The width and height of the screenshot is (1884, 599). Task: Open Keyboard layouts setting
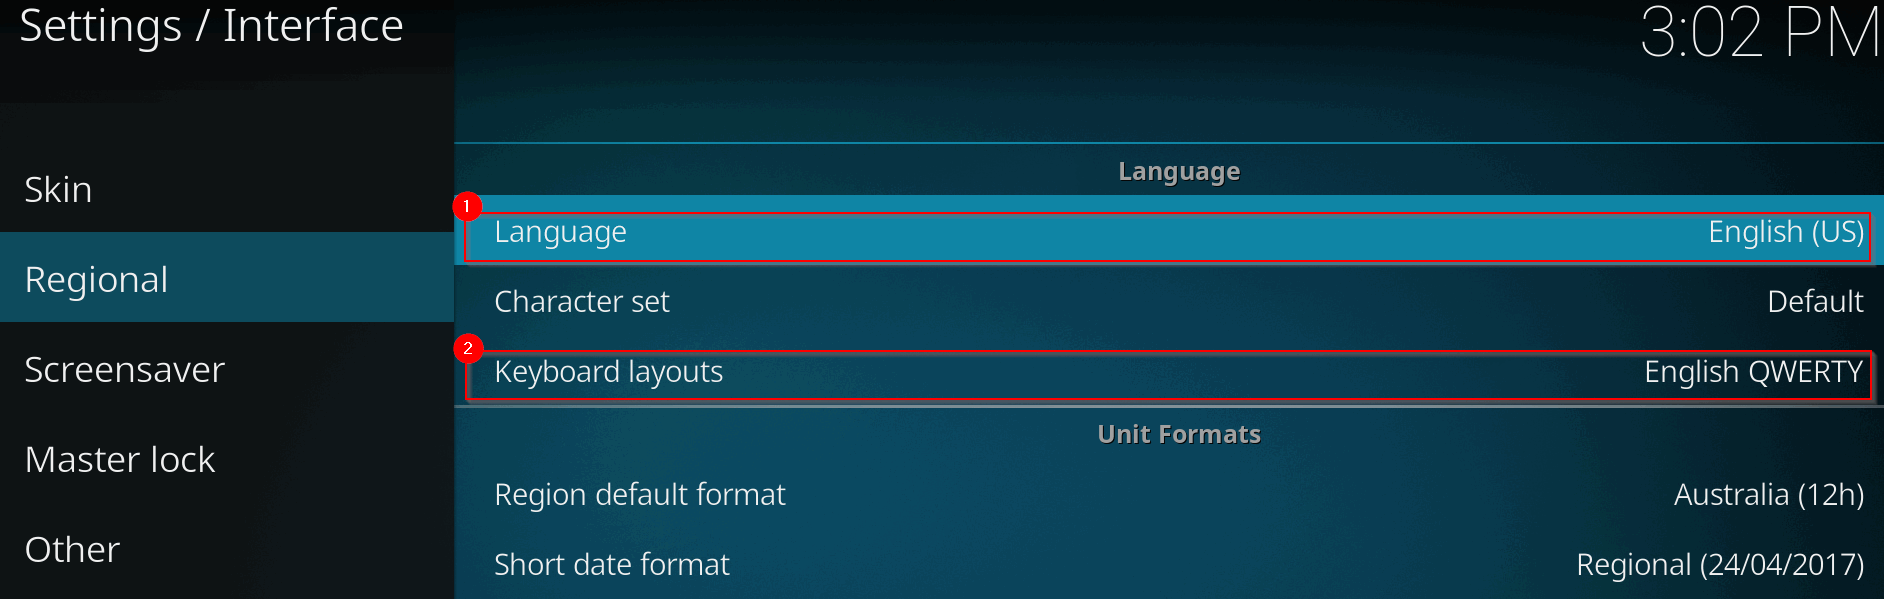608,372
